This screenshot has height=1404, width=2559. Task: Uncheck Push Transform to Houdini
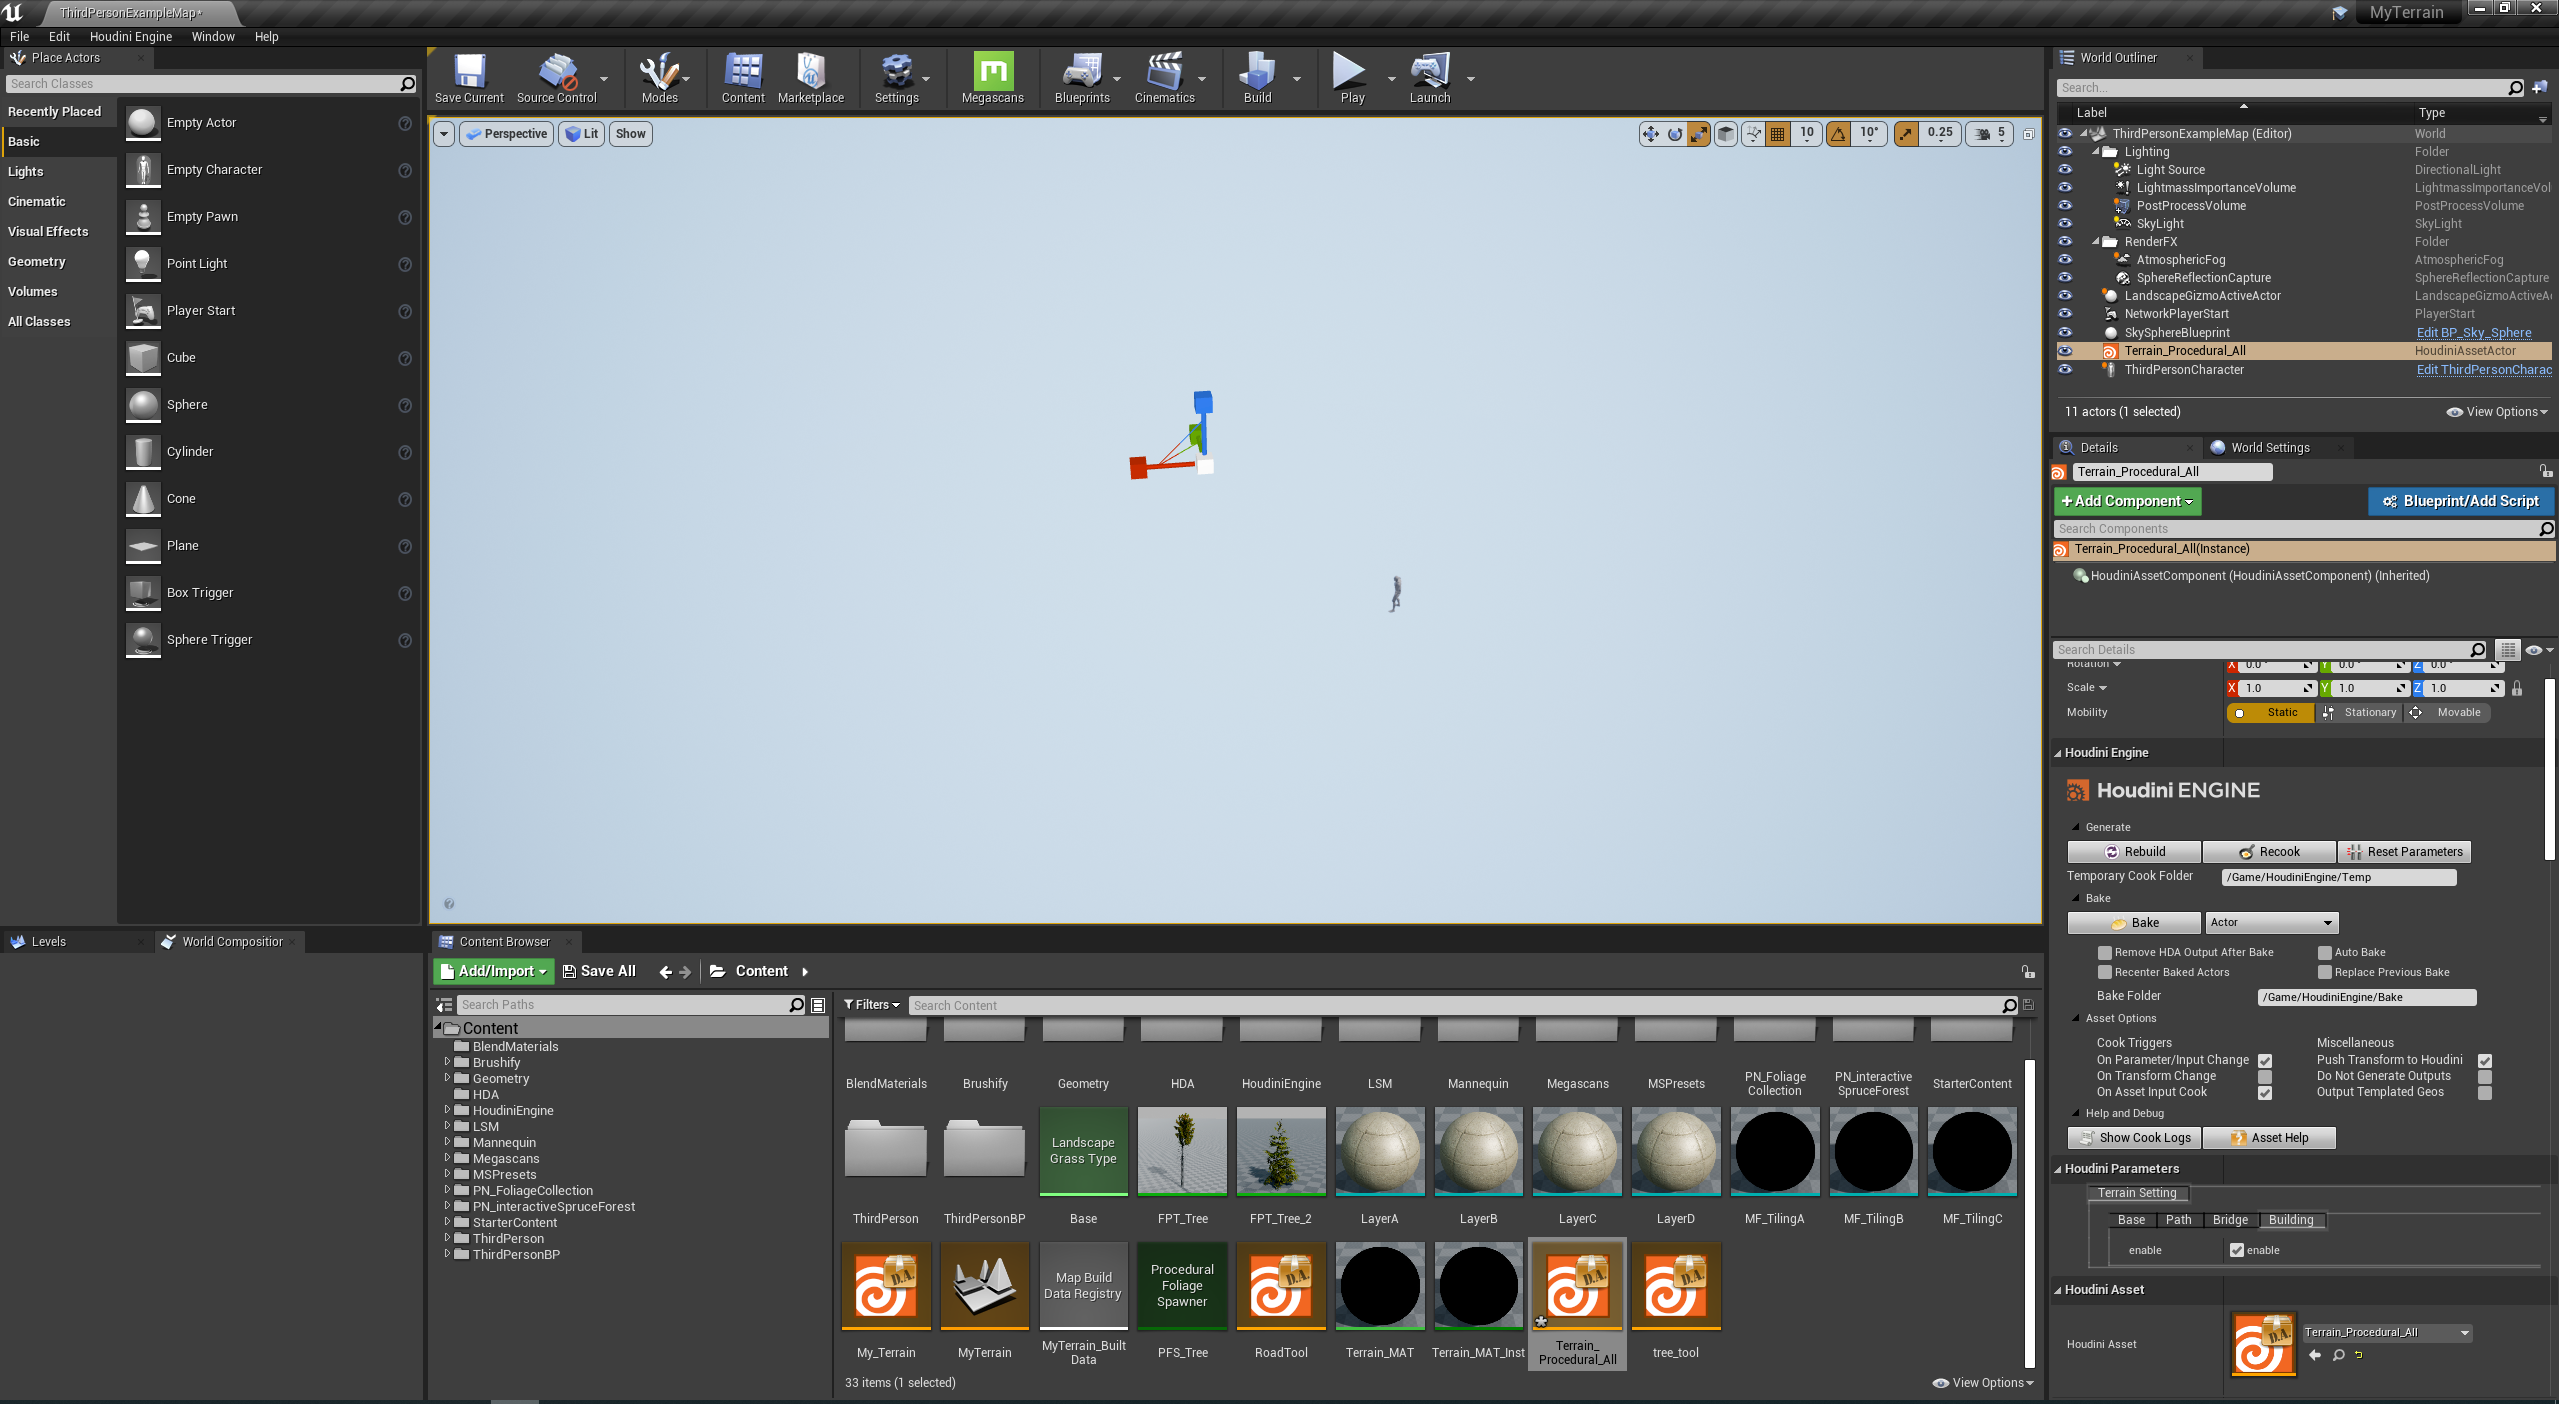point(2485,1061)
